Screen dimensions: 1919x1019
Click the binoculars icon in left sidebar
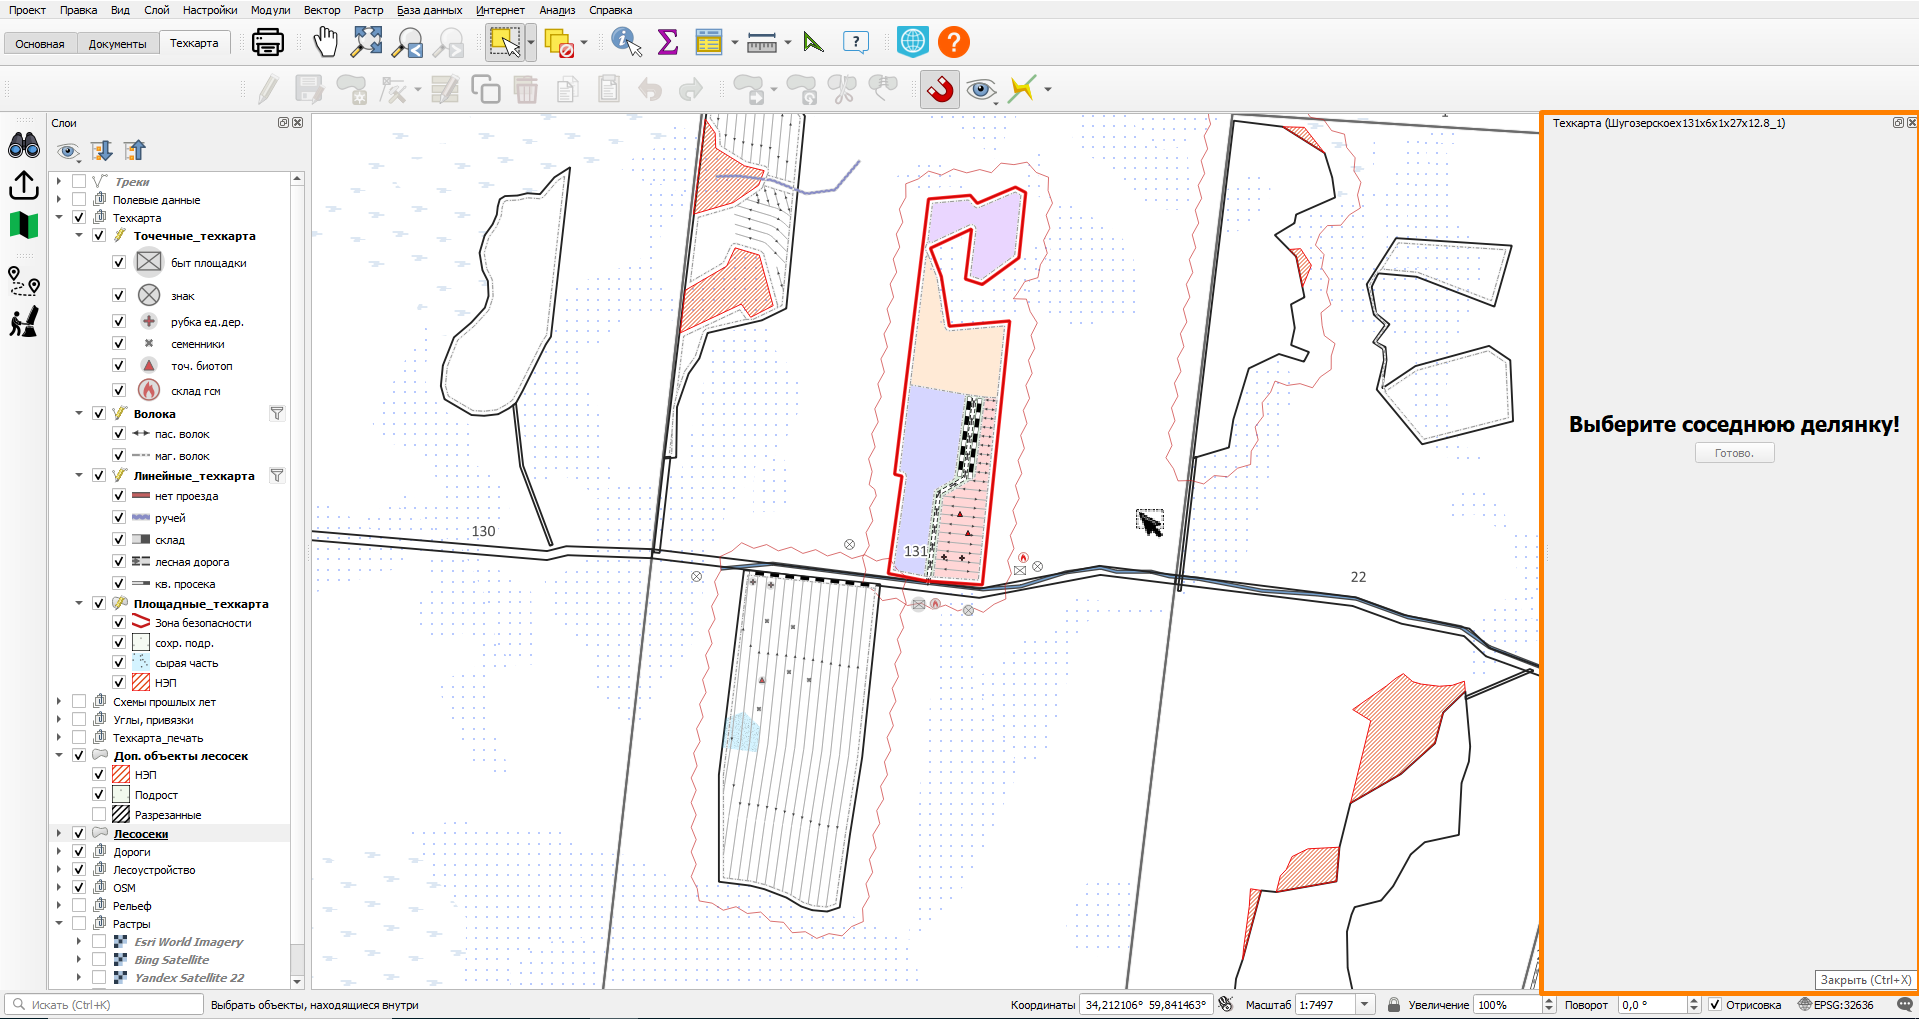(x=24, y=146)
